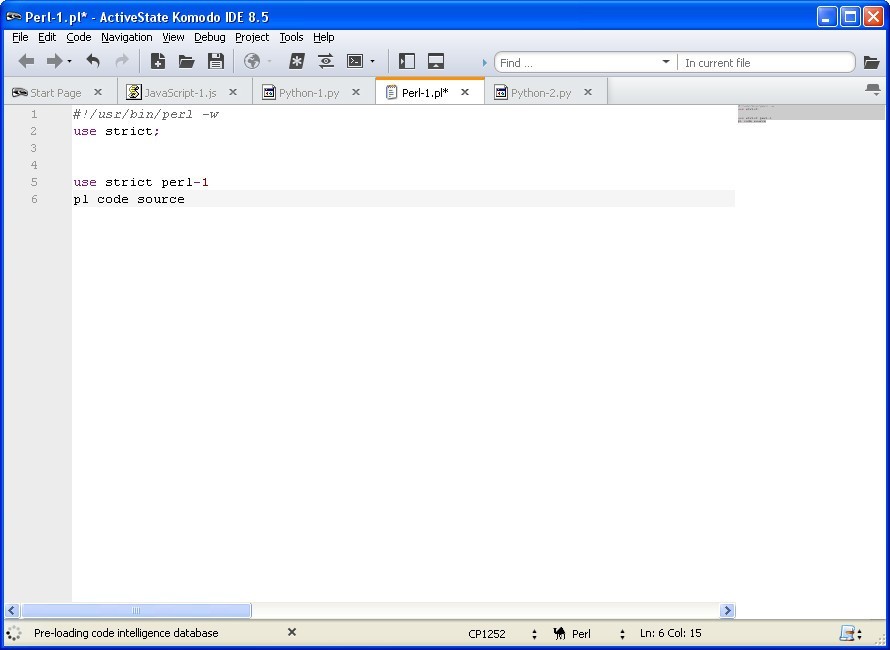Click the horizontal scrollbar thumb
Viewport: 890px width, 650px height.
click(136, 611)
